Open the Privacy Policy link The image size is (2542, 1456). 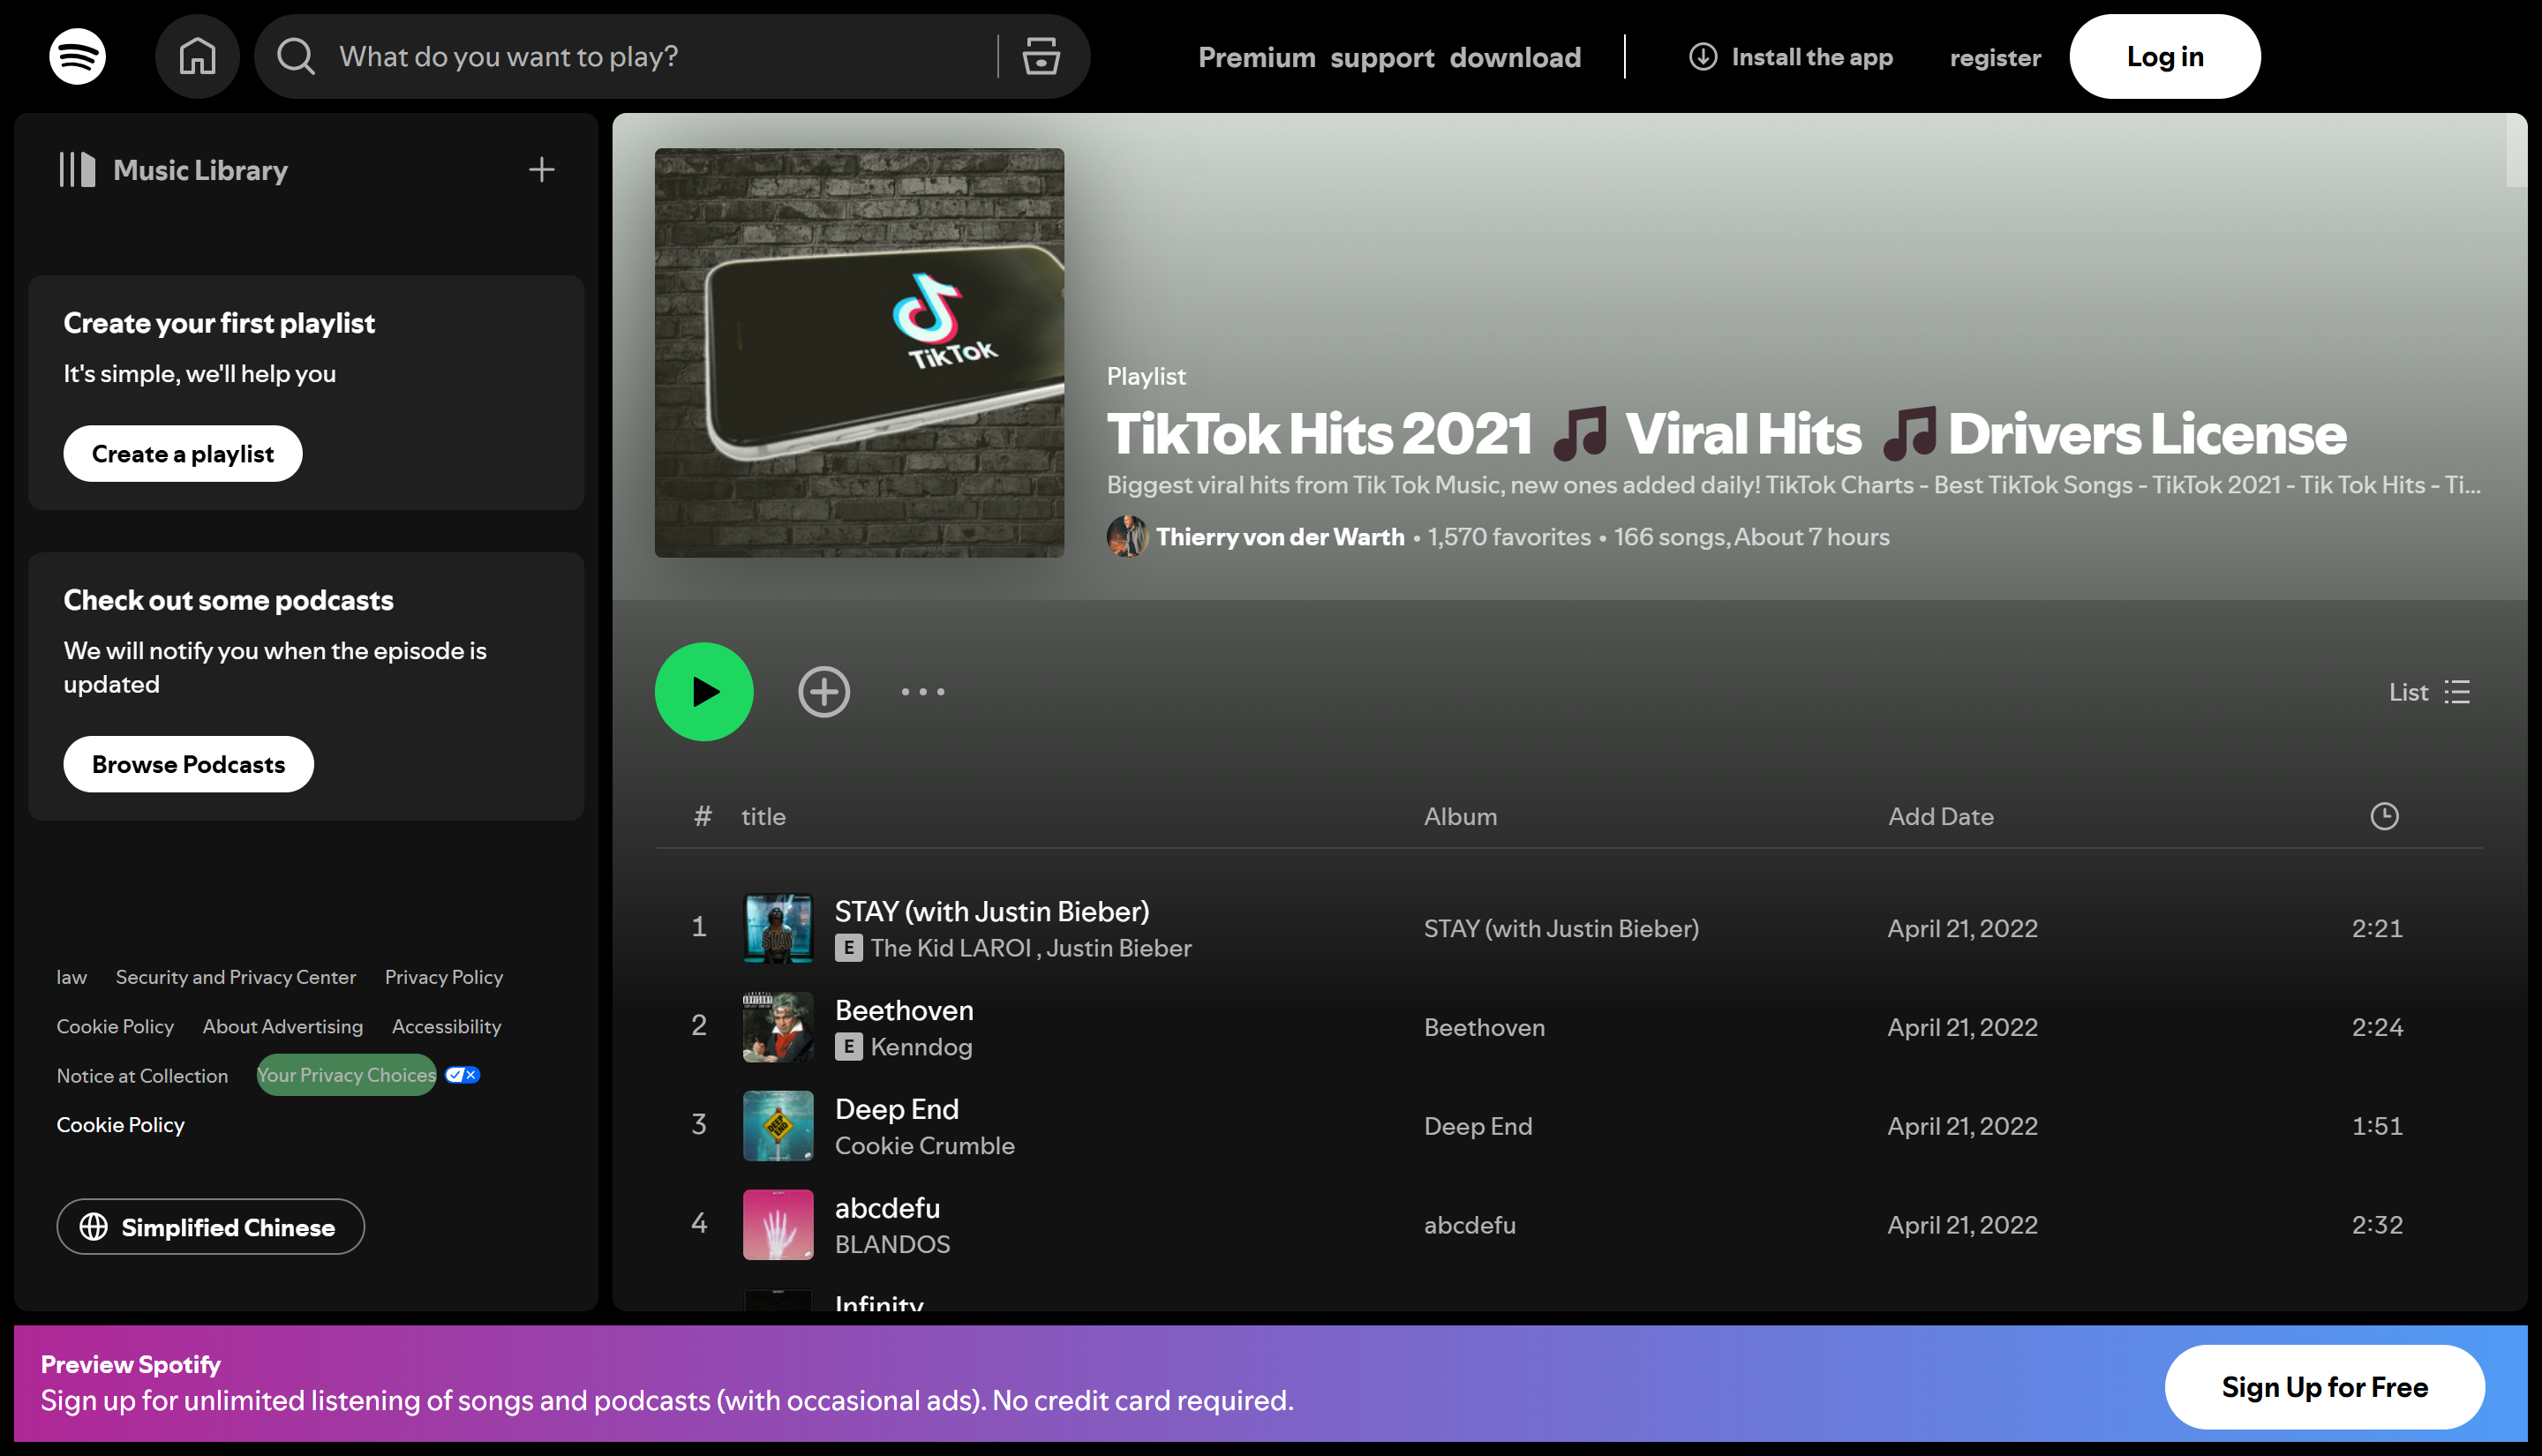tap(444, 978)
